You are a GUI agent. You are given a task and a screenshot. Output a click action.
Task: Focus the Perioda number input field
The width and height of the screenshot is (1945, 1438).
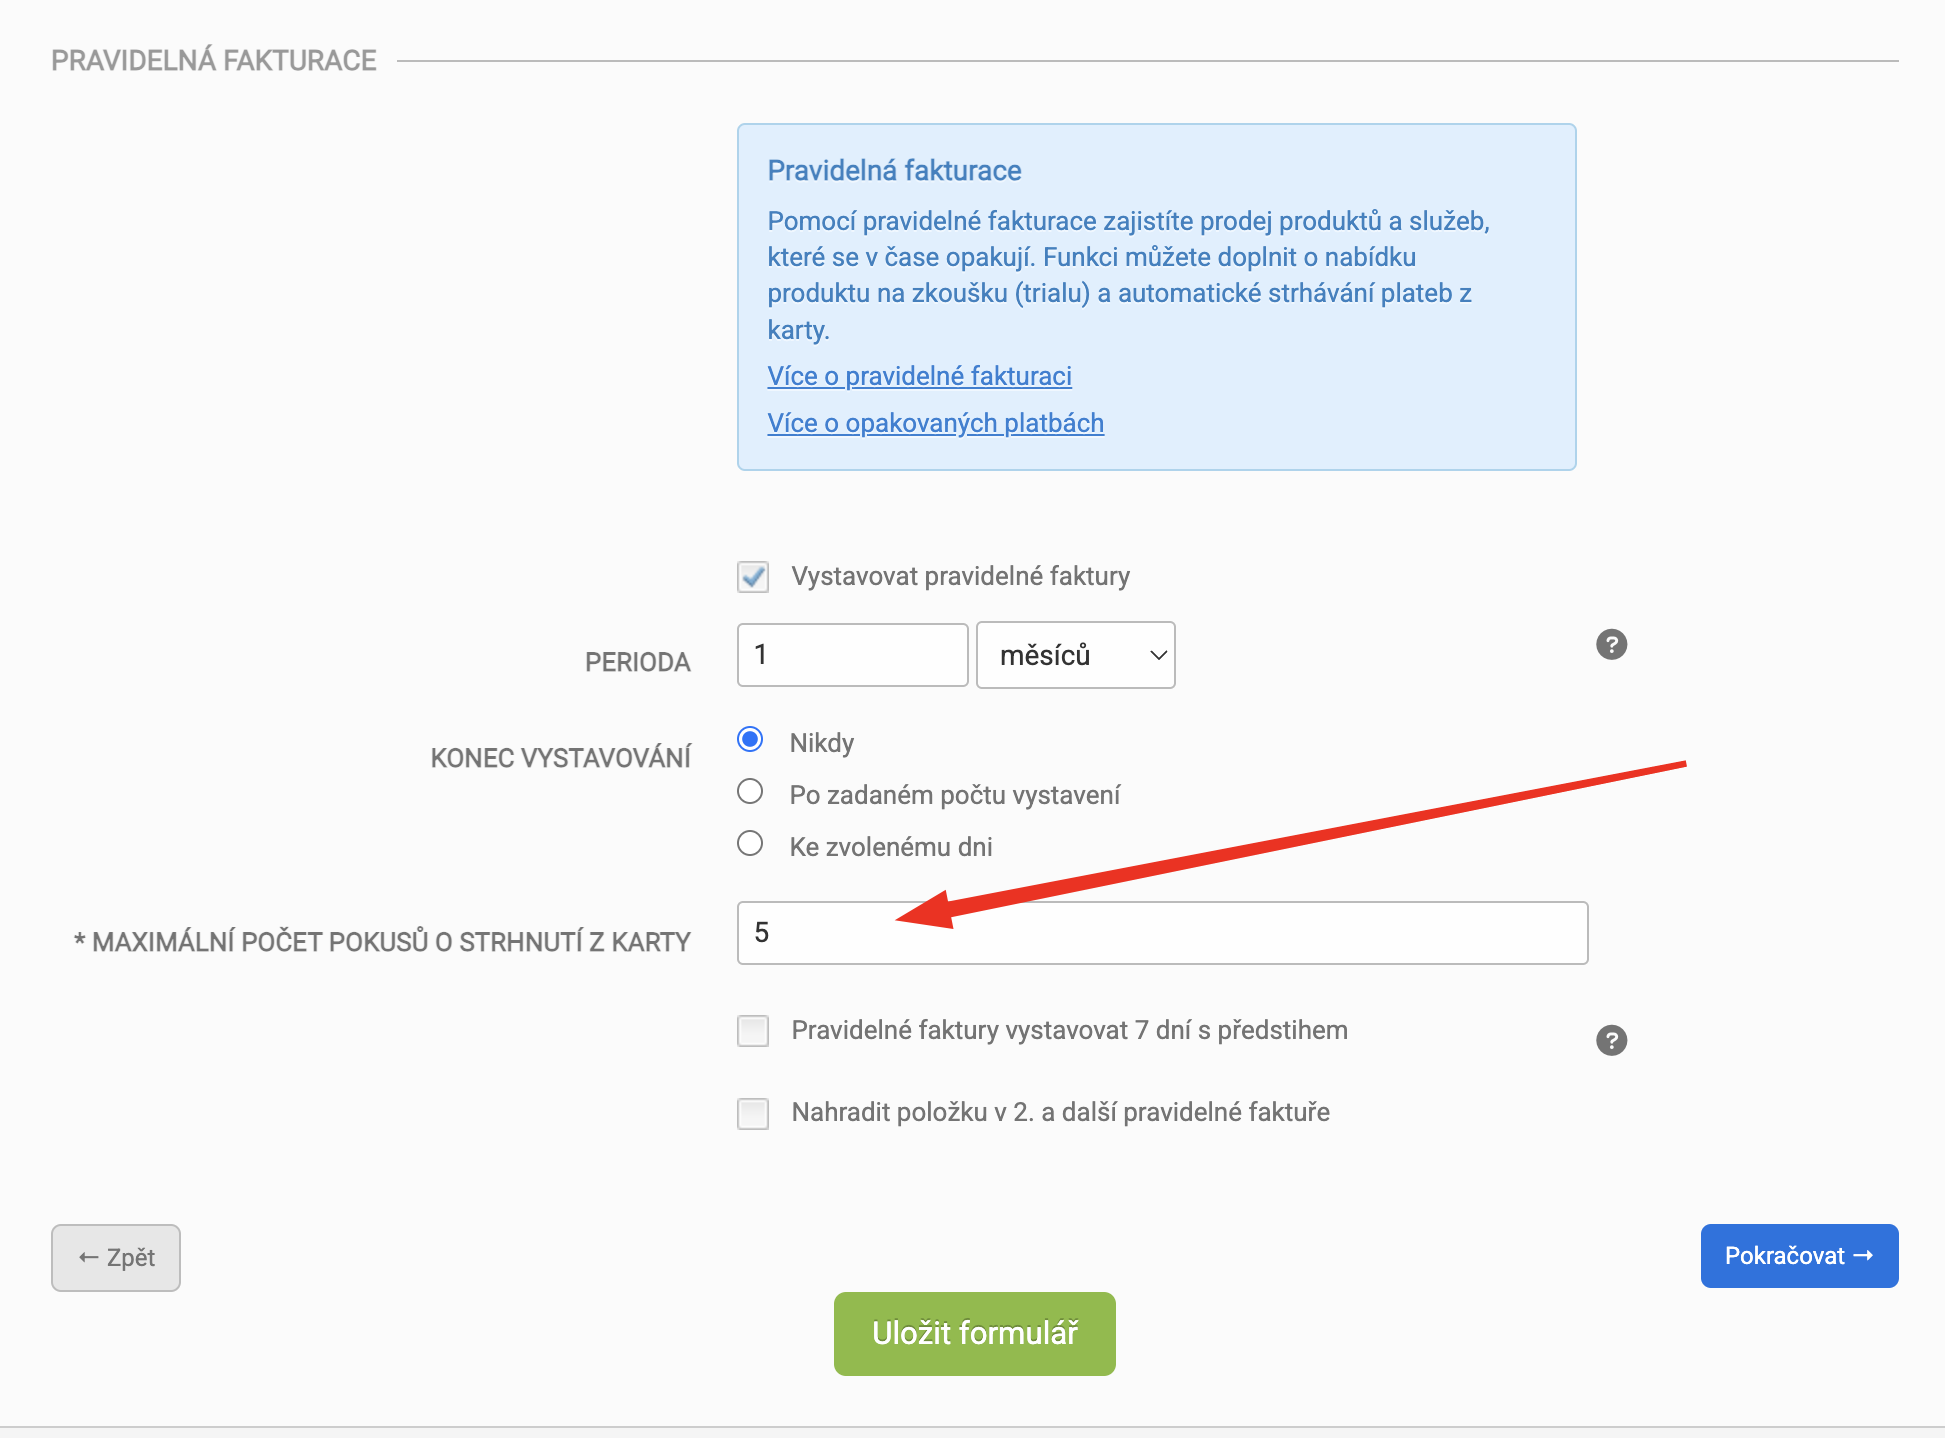coord(852,655)
